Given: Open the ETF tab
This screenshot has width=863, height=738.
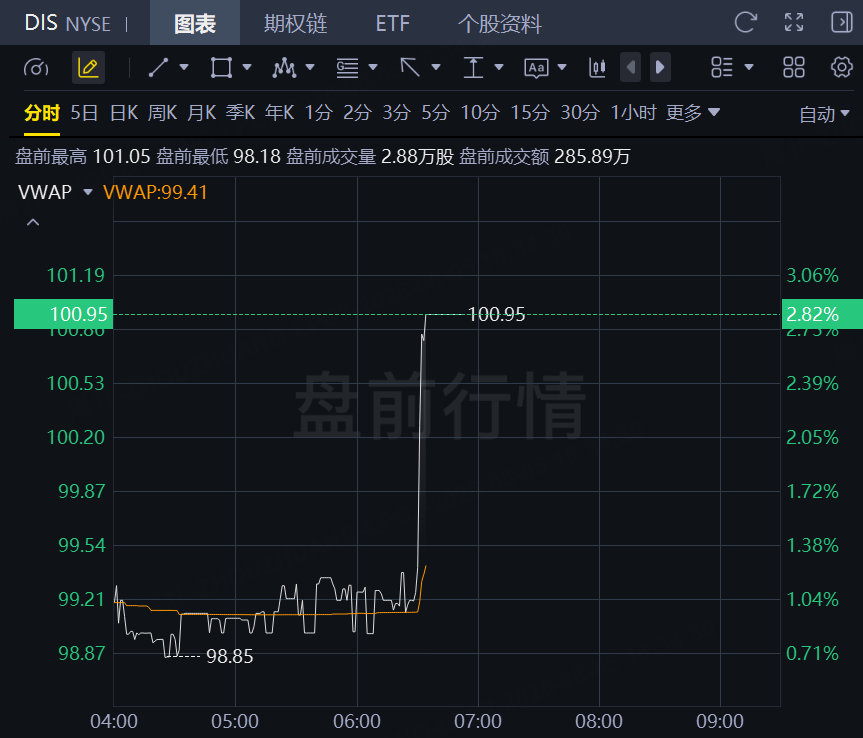Looking at the screenshot, I should point(393,23).
